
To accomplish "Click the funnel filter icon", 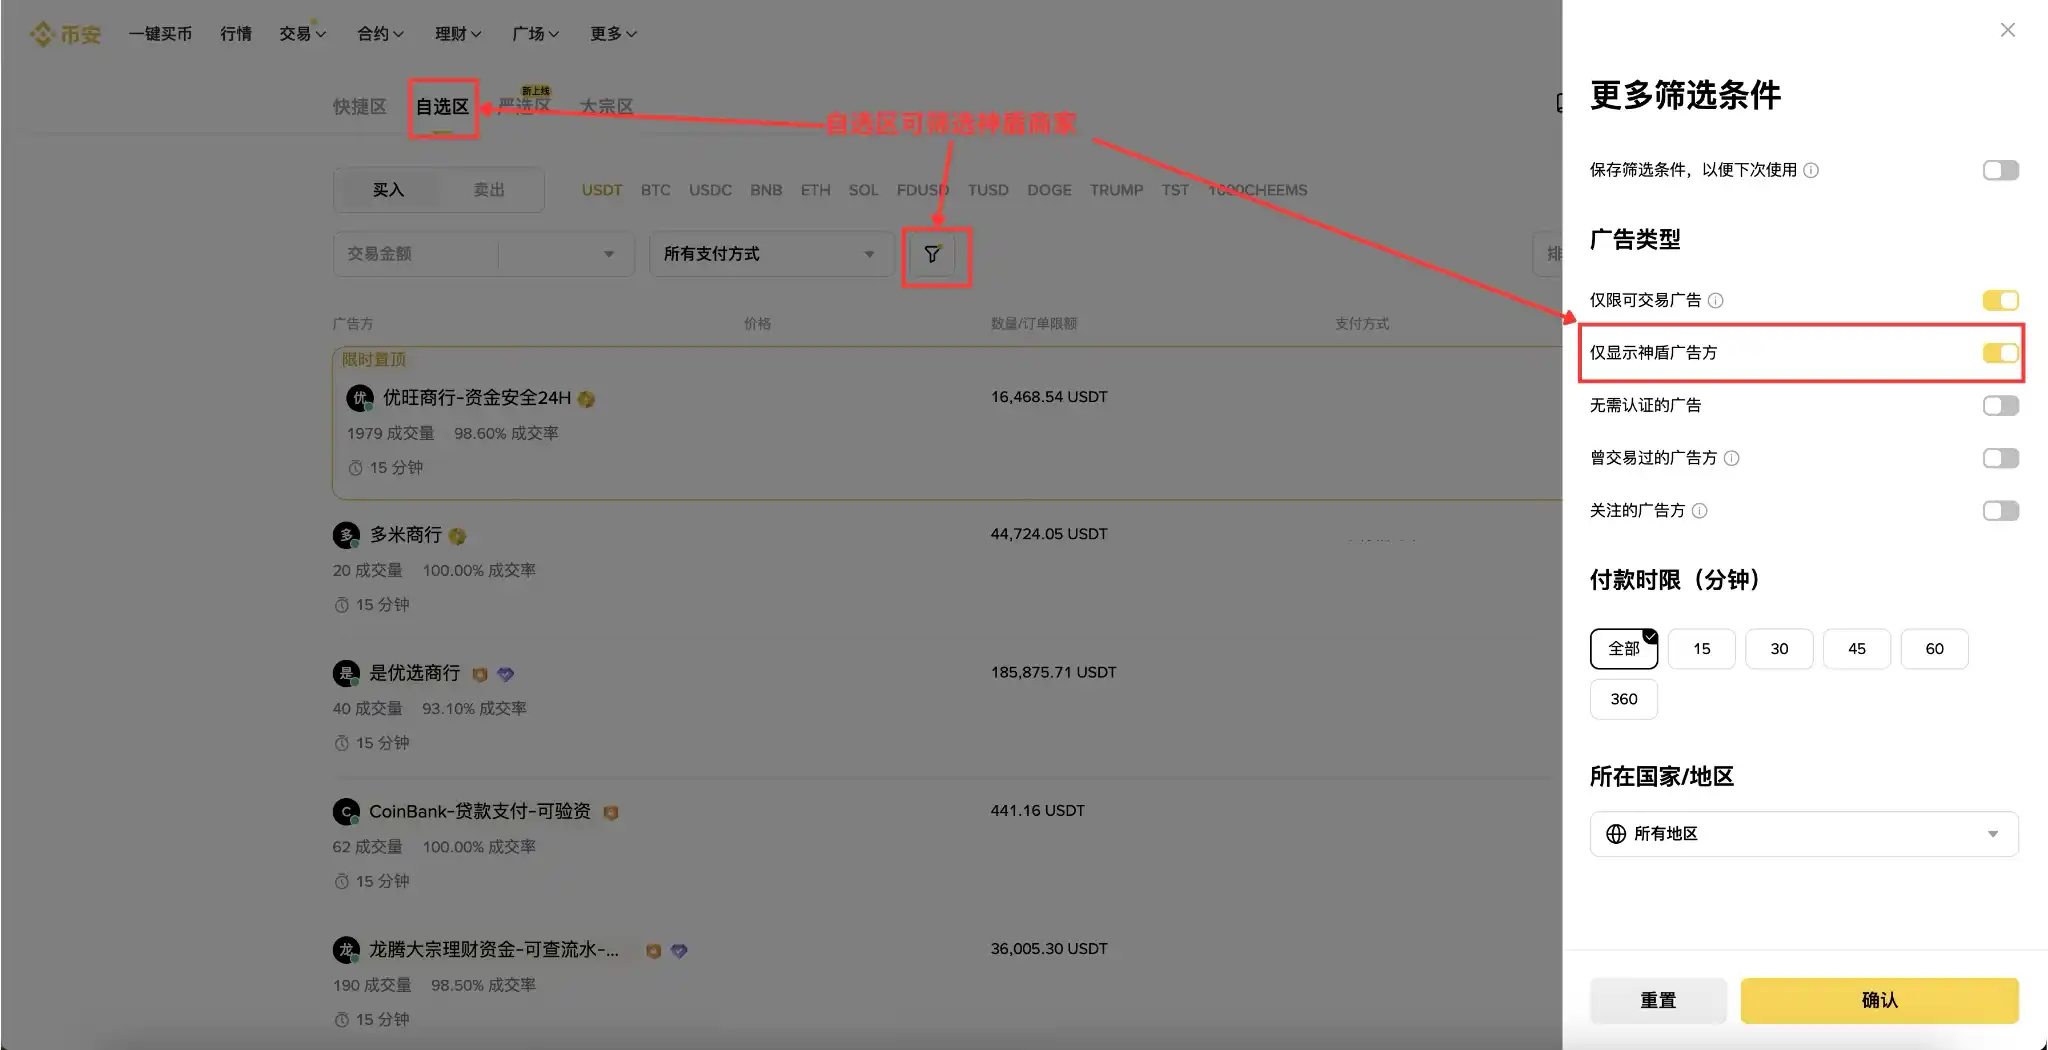I will coord(932,254).
